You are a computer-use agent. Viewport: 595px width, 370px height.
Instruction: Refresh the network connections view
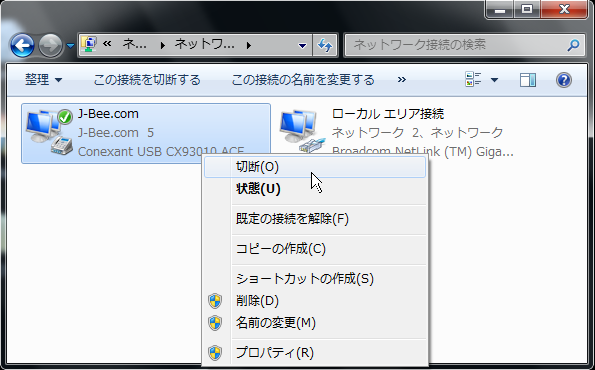pos(325,46)
